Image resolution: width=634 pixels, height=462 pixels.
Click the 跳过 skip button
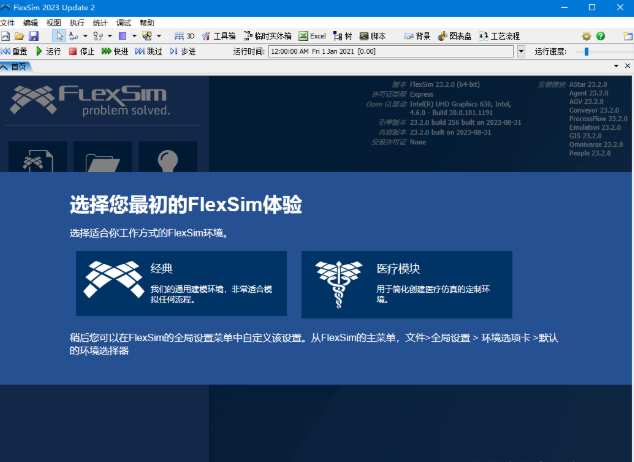148,51
